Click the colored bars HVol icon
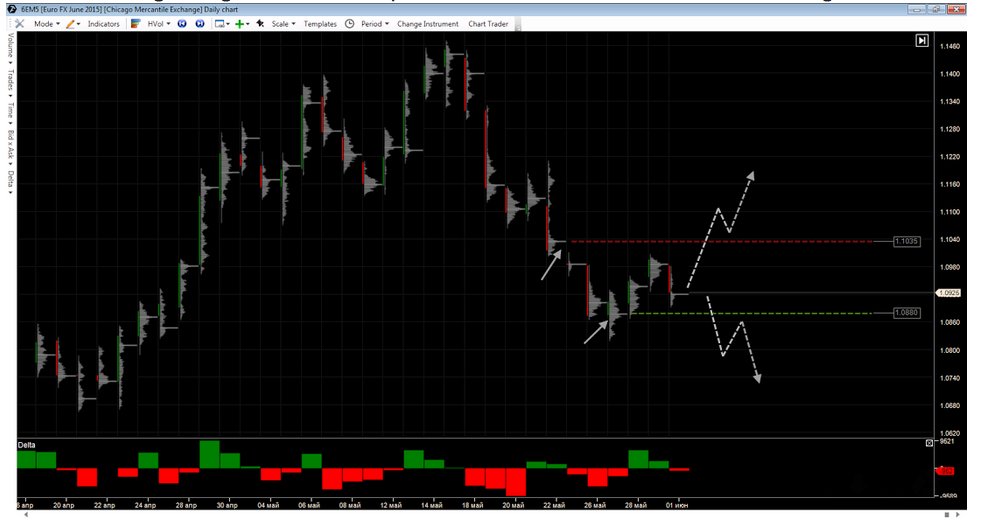983x519 pixels. click(135, 24)
